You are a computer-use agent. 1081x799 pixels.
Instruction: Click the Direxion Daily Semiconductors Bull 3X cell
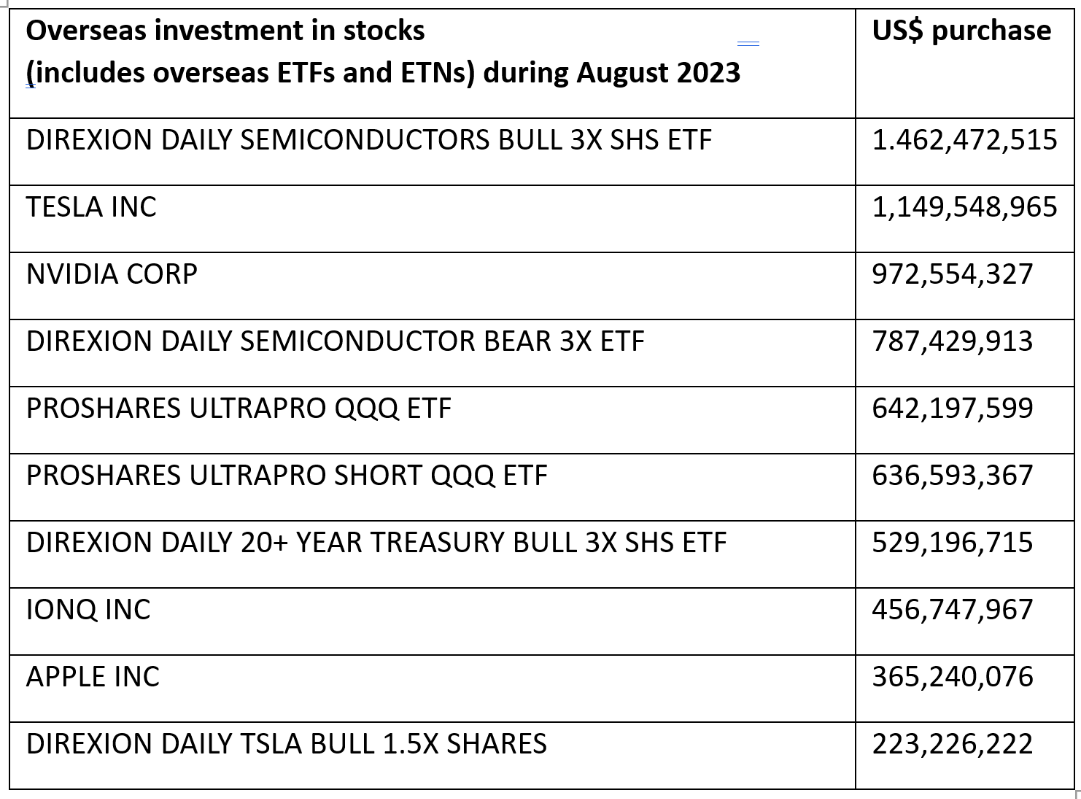368,140
